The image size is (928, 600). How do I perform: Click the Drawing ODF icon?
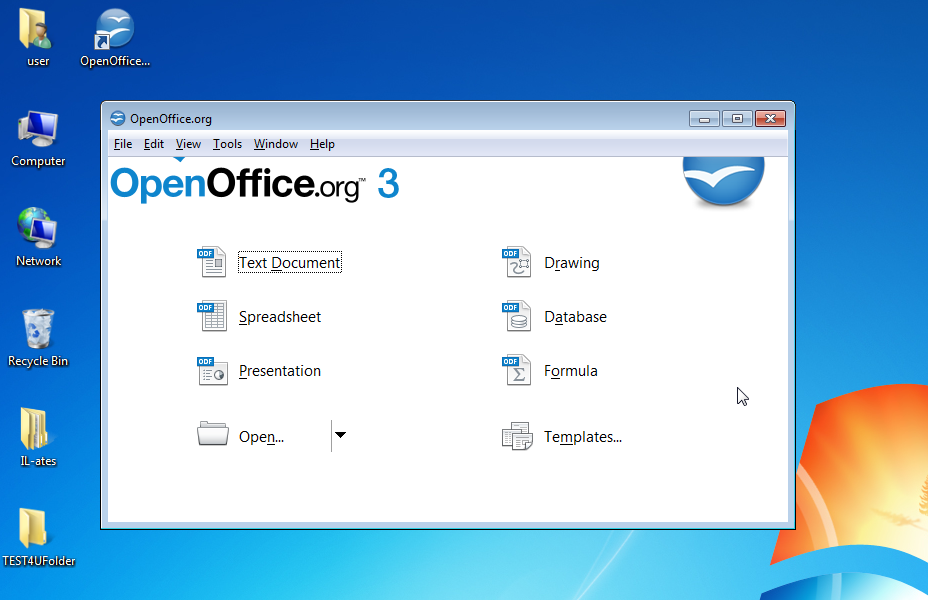click(517, 262)
